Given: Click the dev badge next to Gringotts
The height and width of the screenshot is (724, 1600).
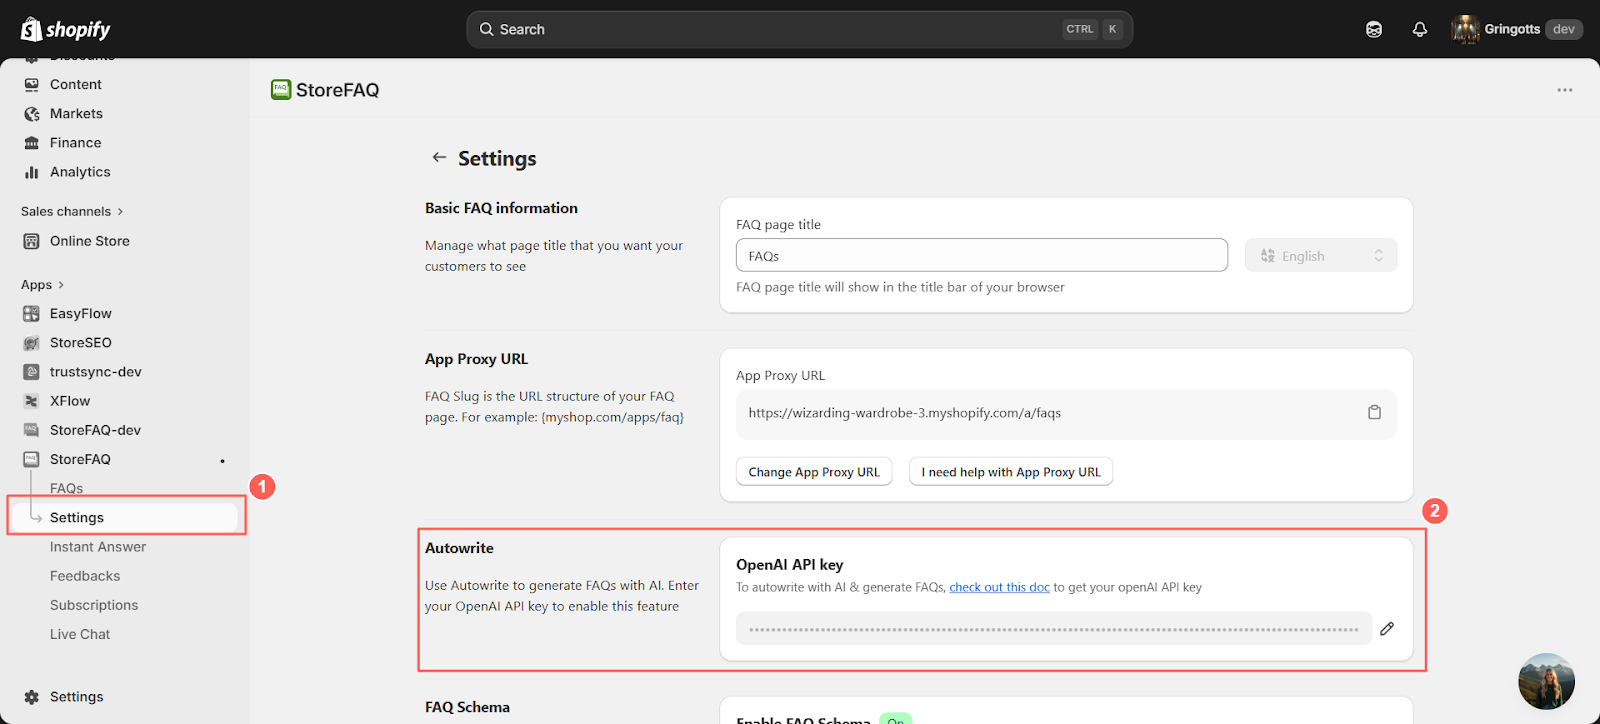Looking at the screenshot, I should (1564, 29).
